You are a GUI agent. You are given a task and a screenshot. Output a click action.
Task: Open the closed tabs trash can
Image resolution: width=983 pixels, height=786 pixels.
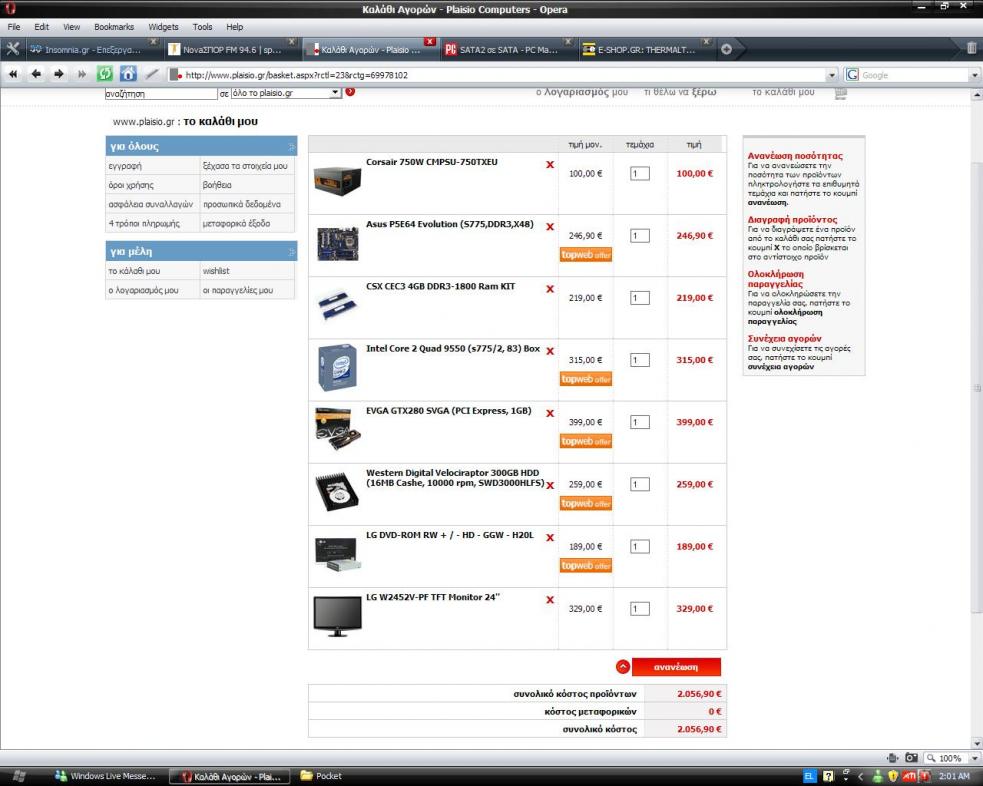point(971,48)
